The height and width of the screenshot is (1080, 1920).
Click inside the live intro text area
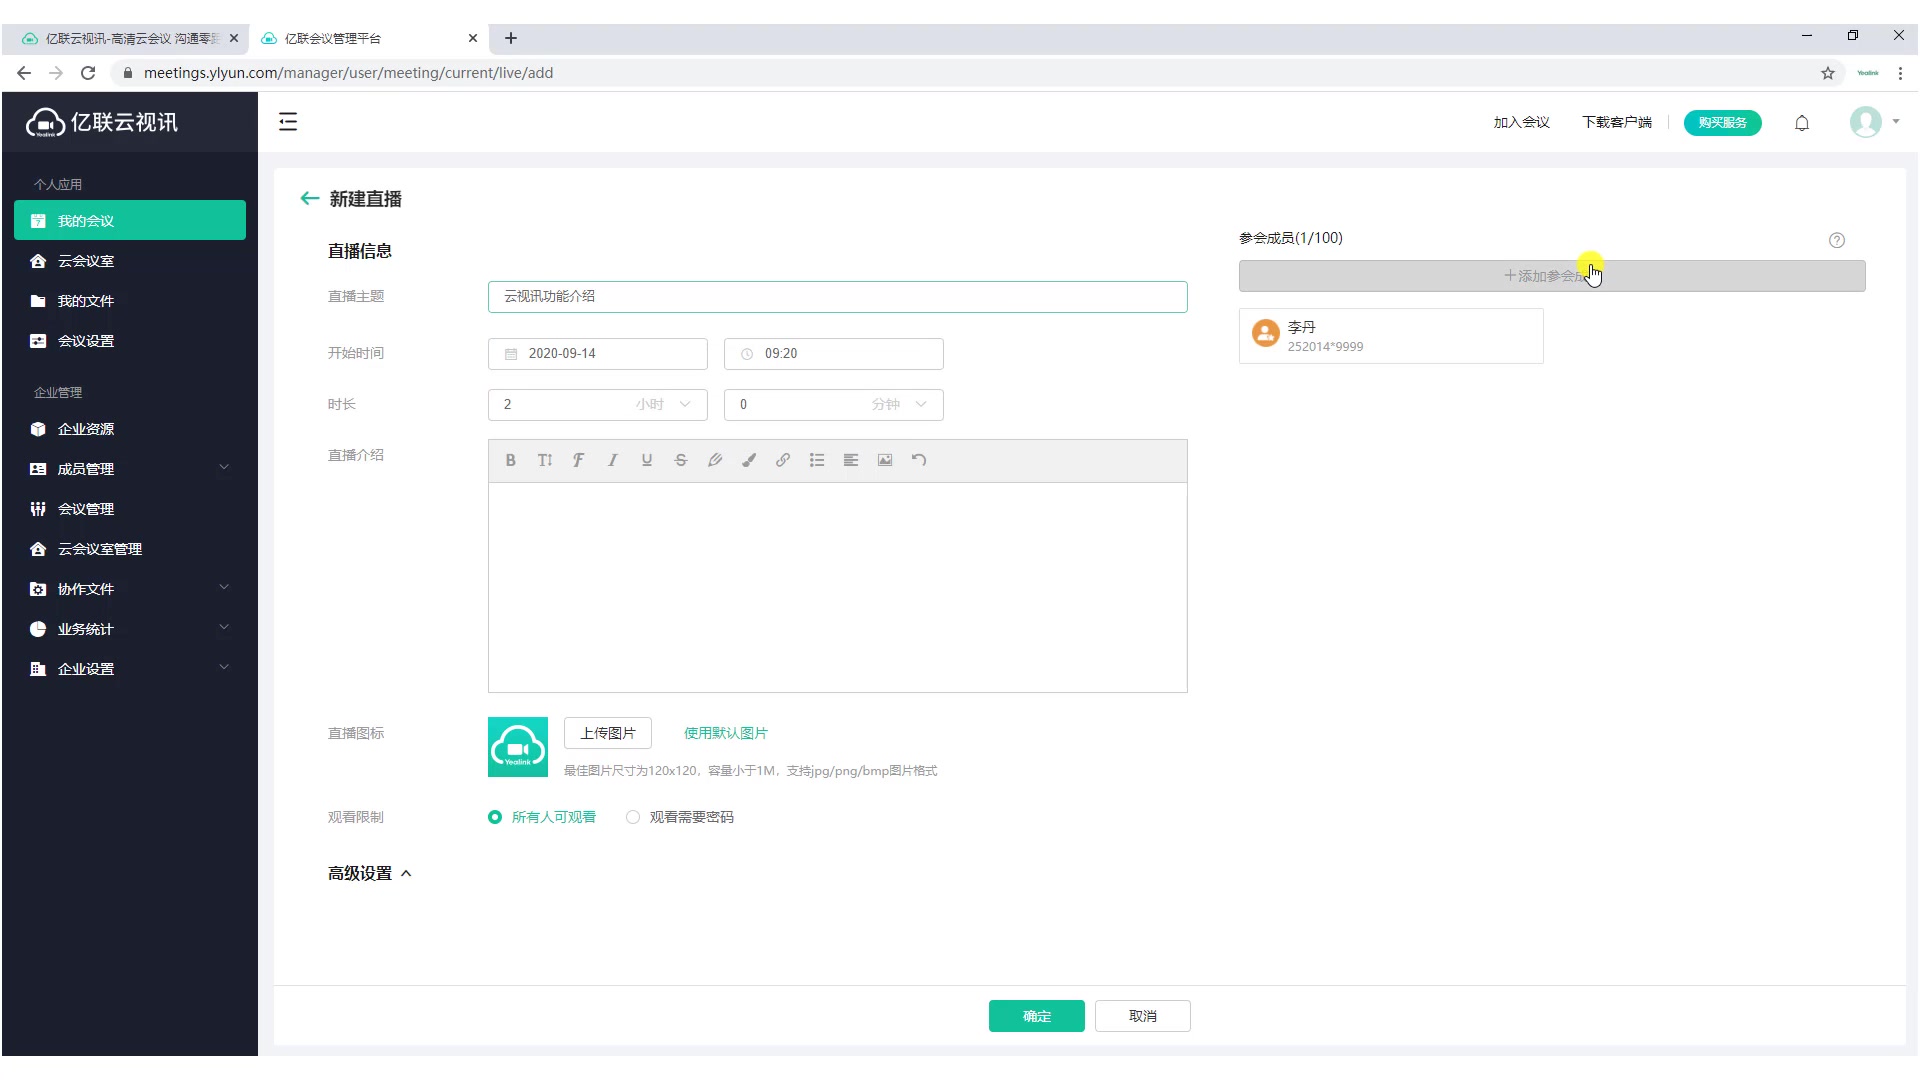(837, 587)
